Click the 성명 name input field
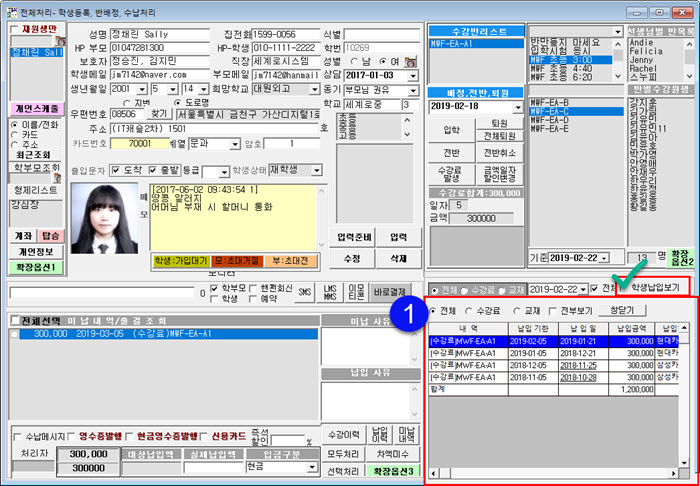The height and width of the screenshot is (486, 700). coord(160,35)
